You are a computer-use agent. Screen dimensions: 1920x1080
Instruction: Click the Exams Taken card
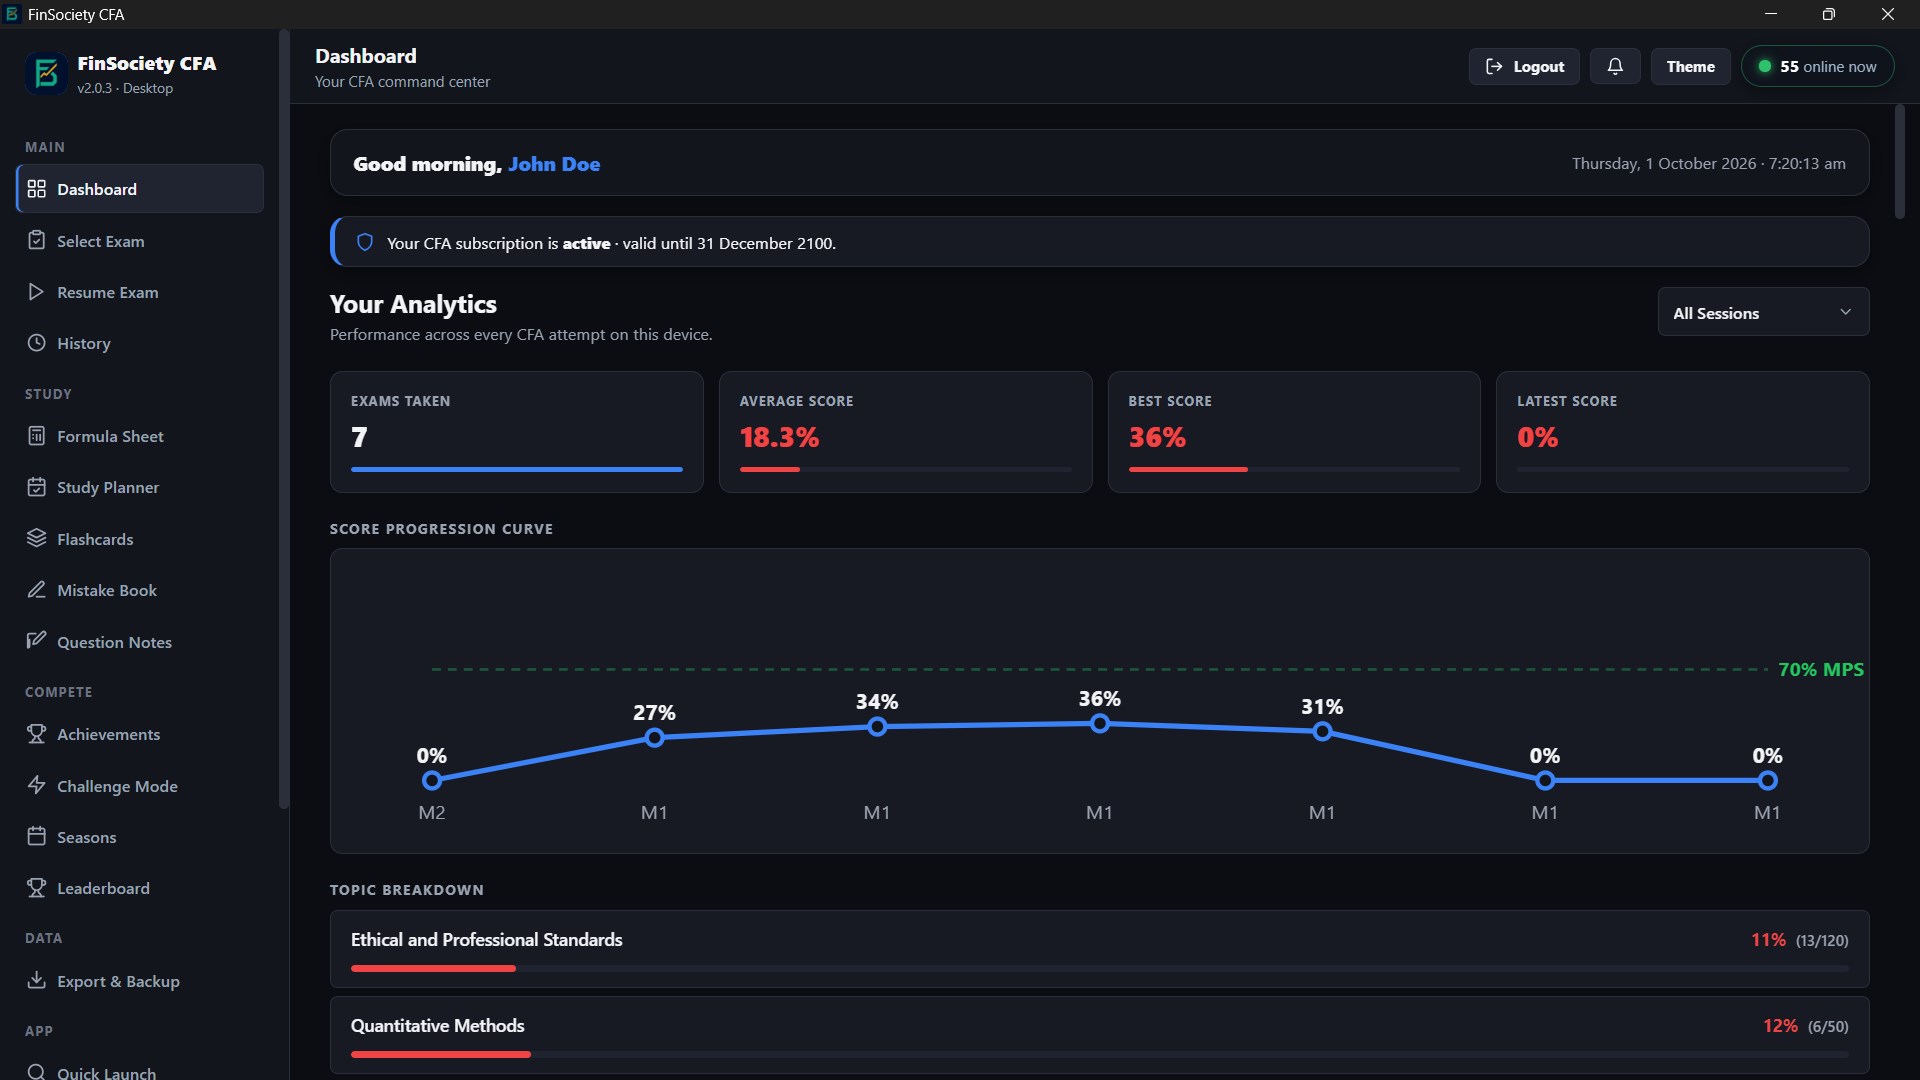pos(517,432)
